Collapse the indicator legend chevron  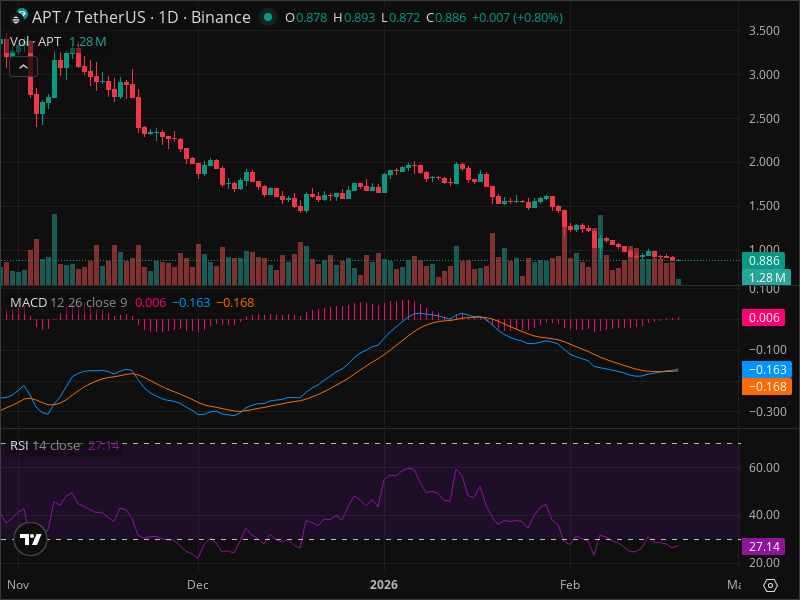[x=23, y=67]
